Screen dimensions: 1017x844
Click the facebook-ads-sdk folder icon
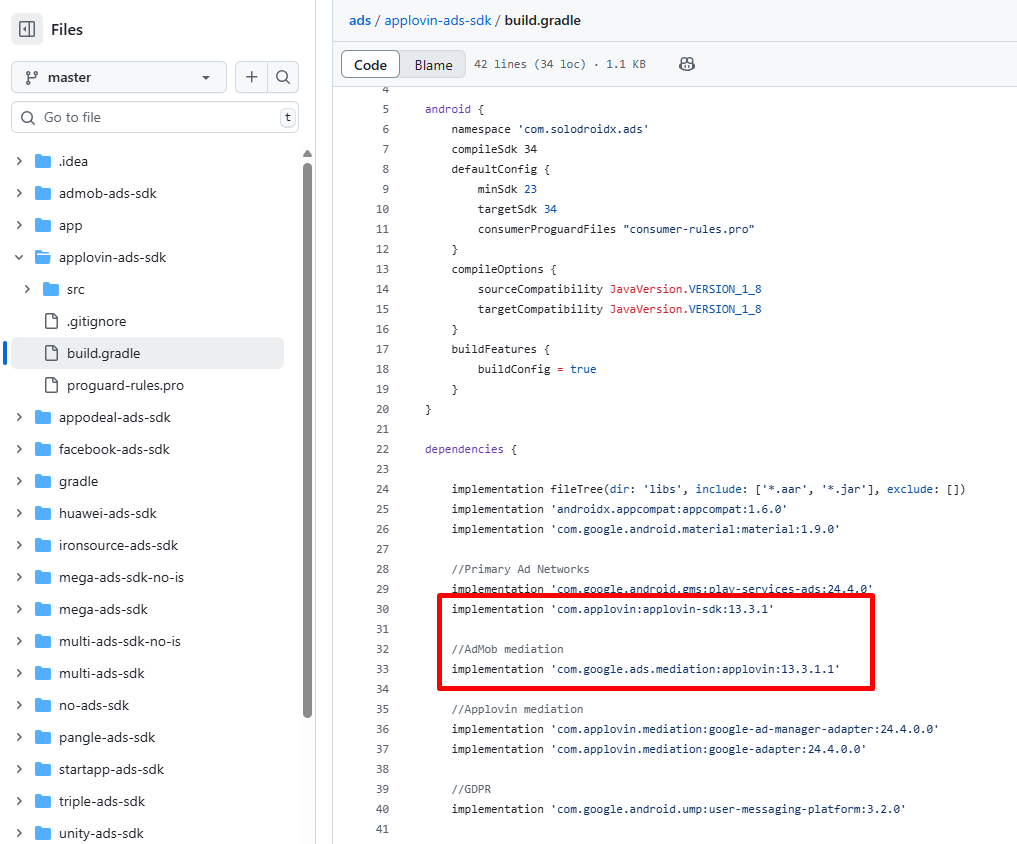43,449
